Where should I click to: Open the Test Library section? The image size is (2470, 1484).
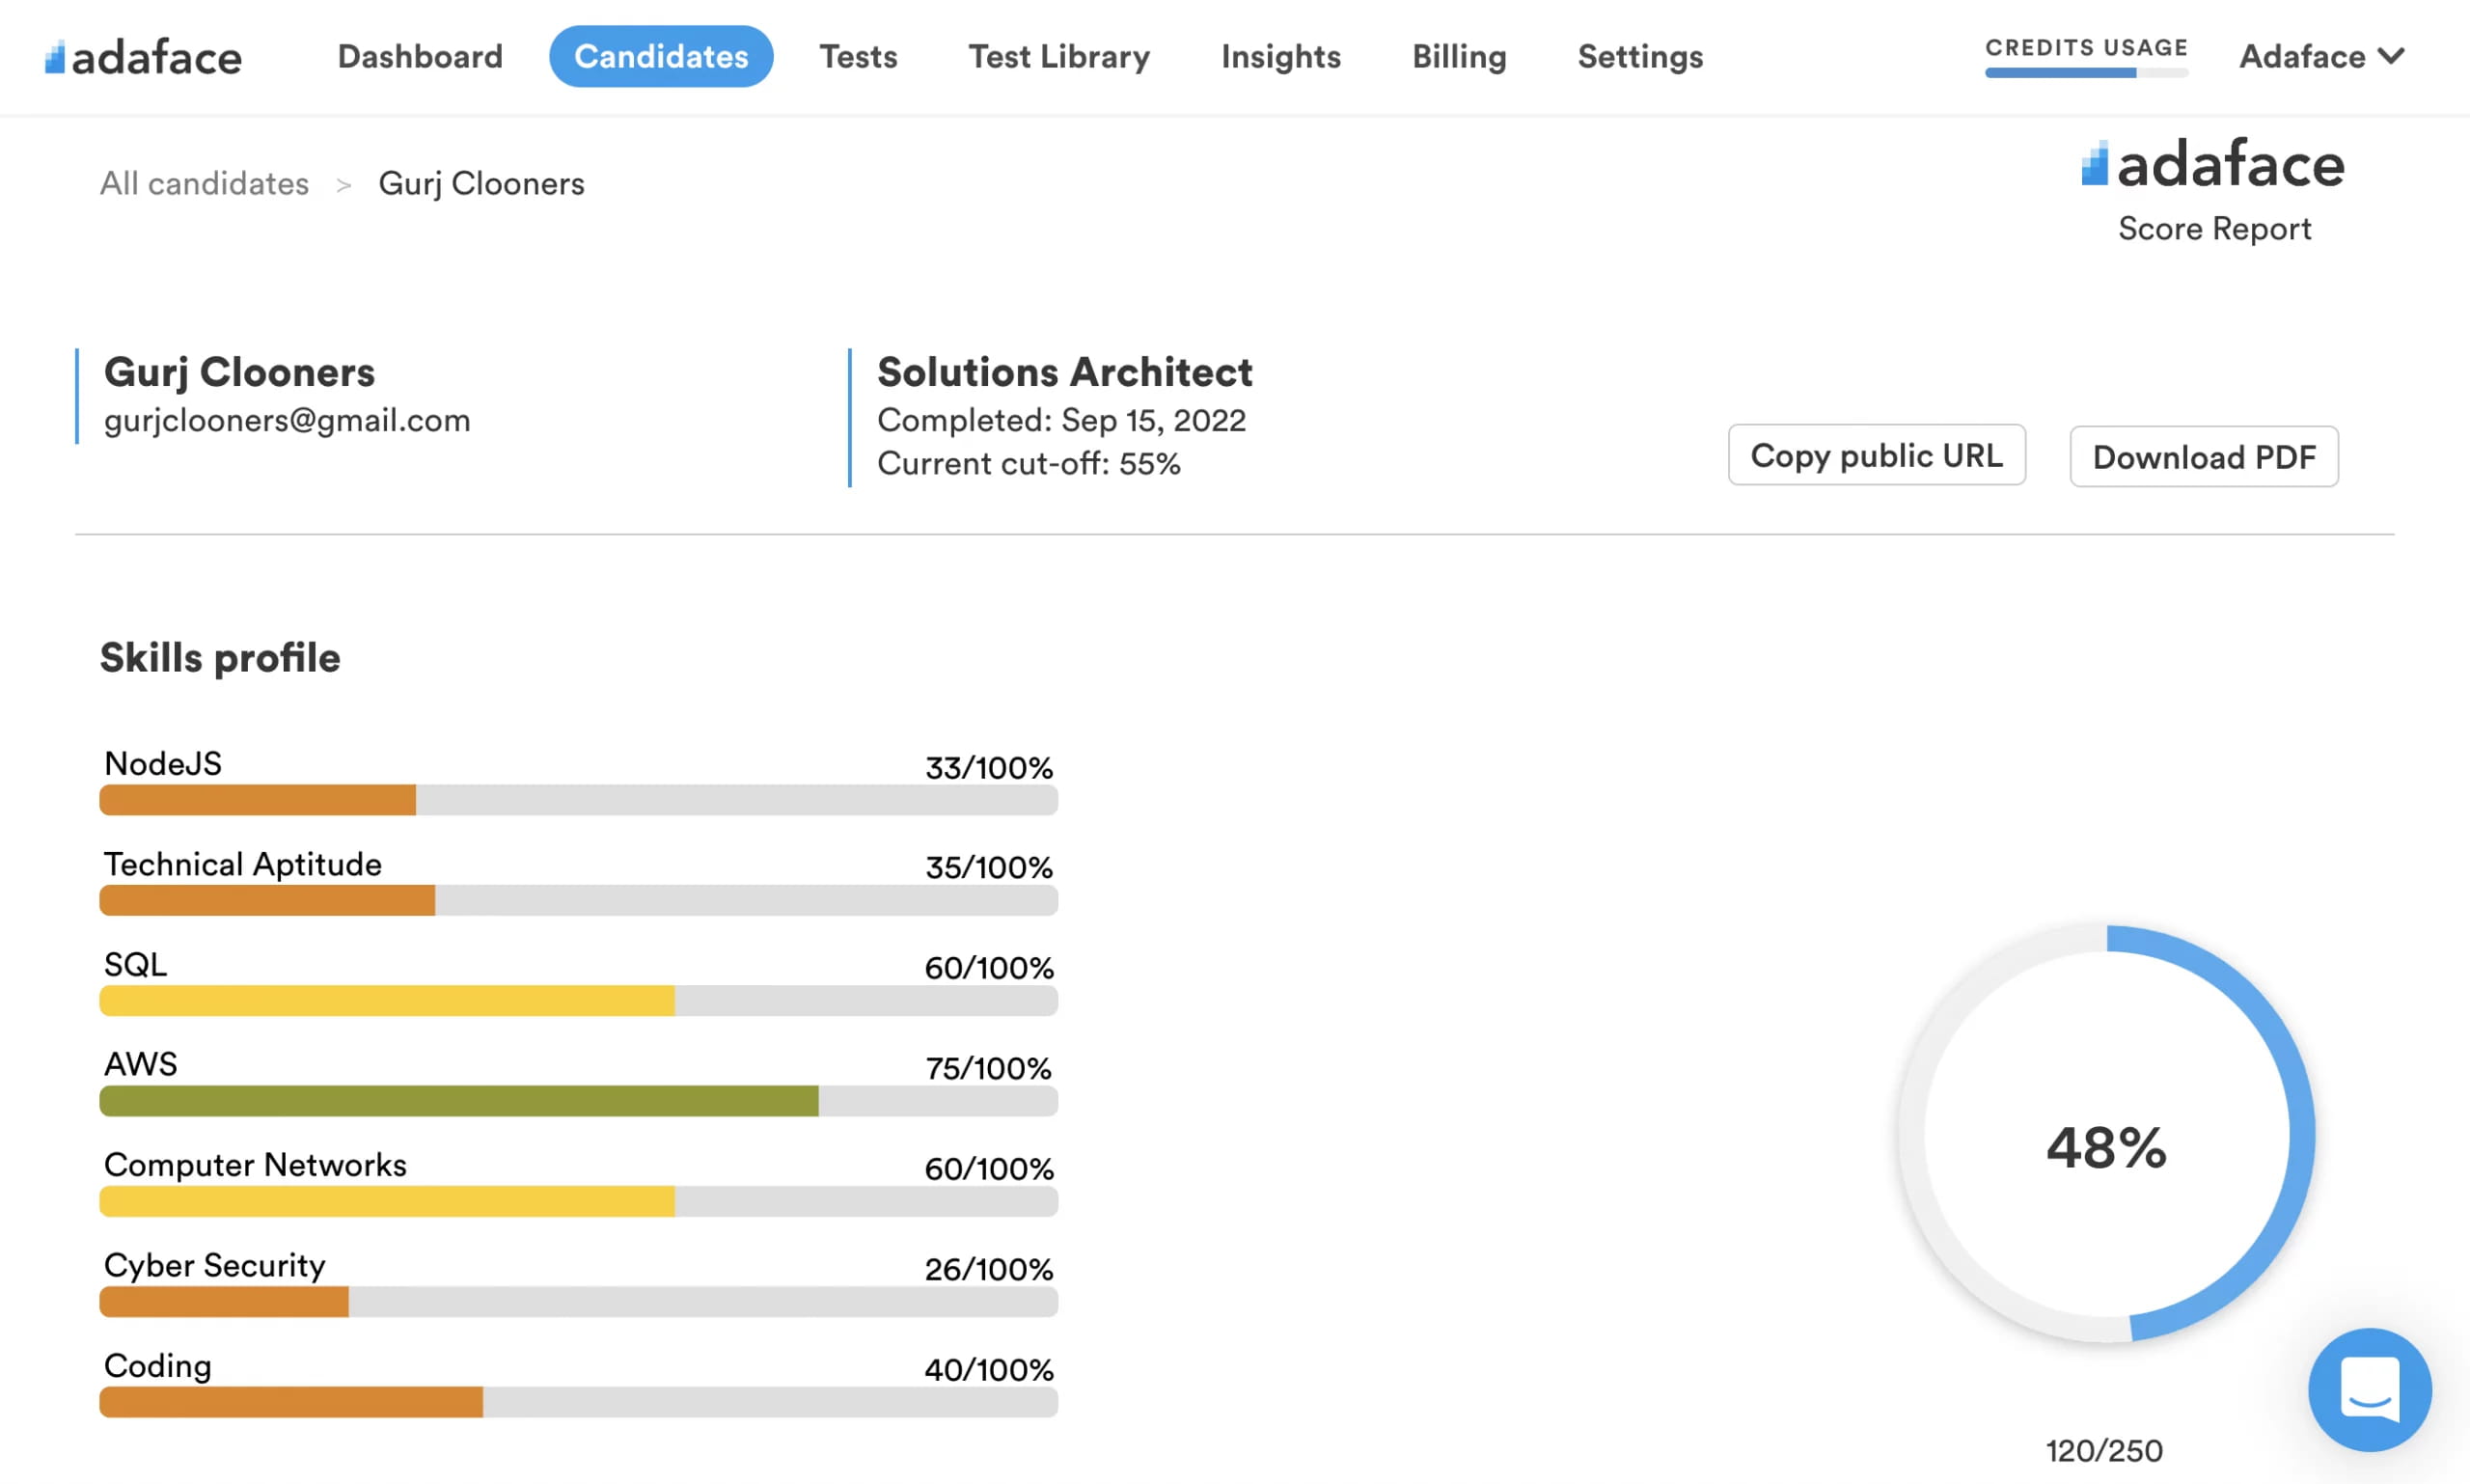(1058, 57)
